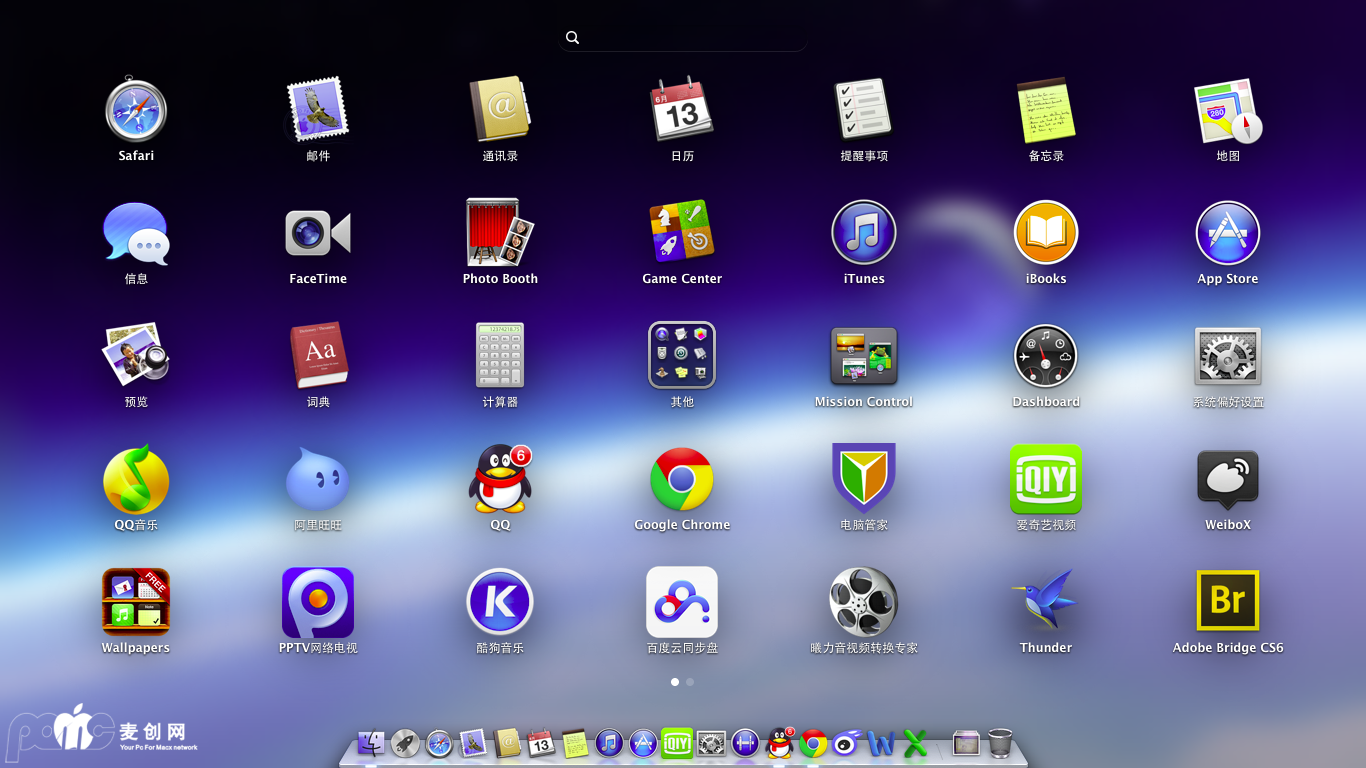Expand the 其他 folder
The height and width of the screenshot is (768, 1366).
coord(682,356)
